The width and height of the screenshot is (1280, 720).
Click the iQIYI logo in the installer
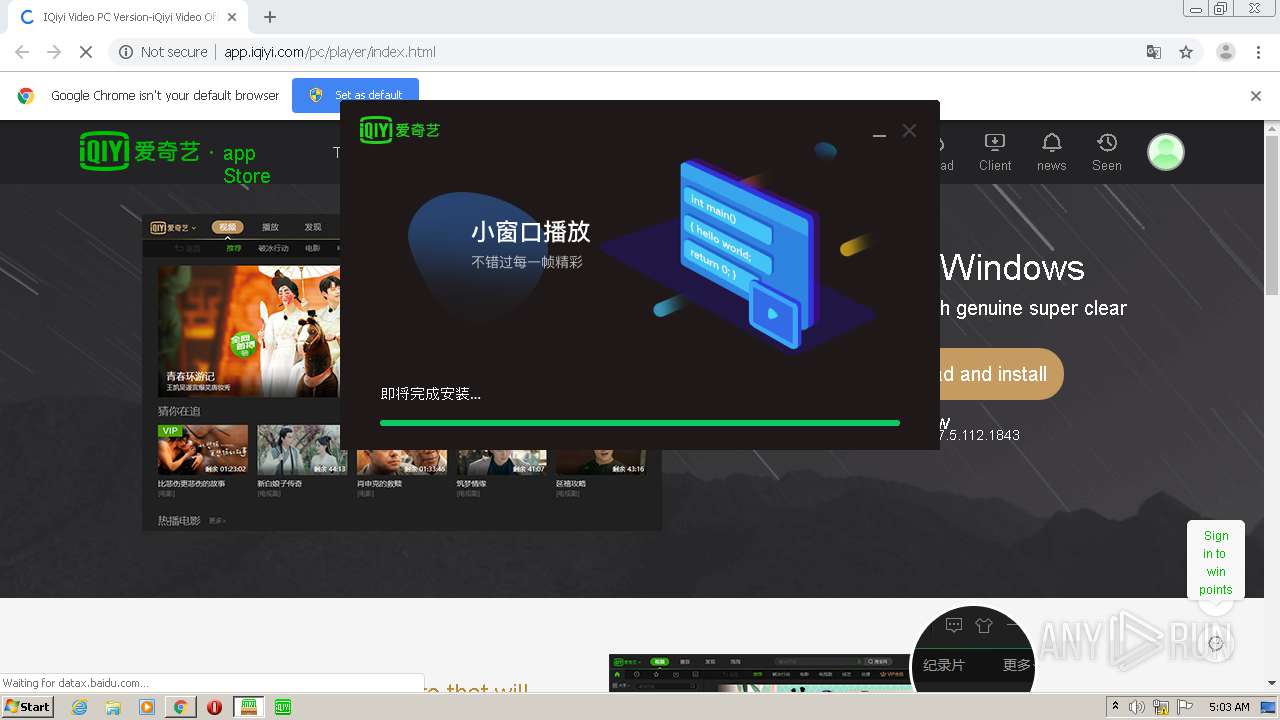point(400,130)
